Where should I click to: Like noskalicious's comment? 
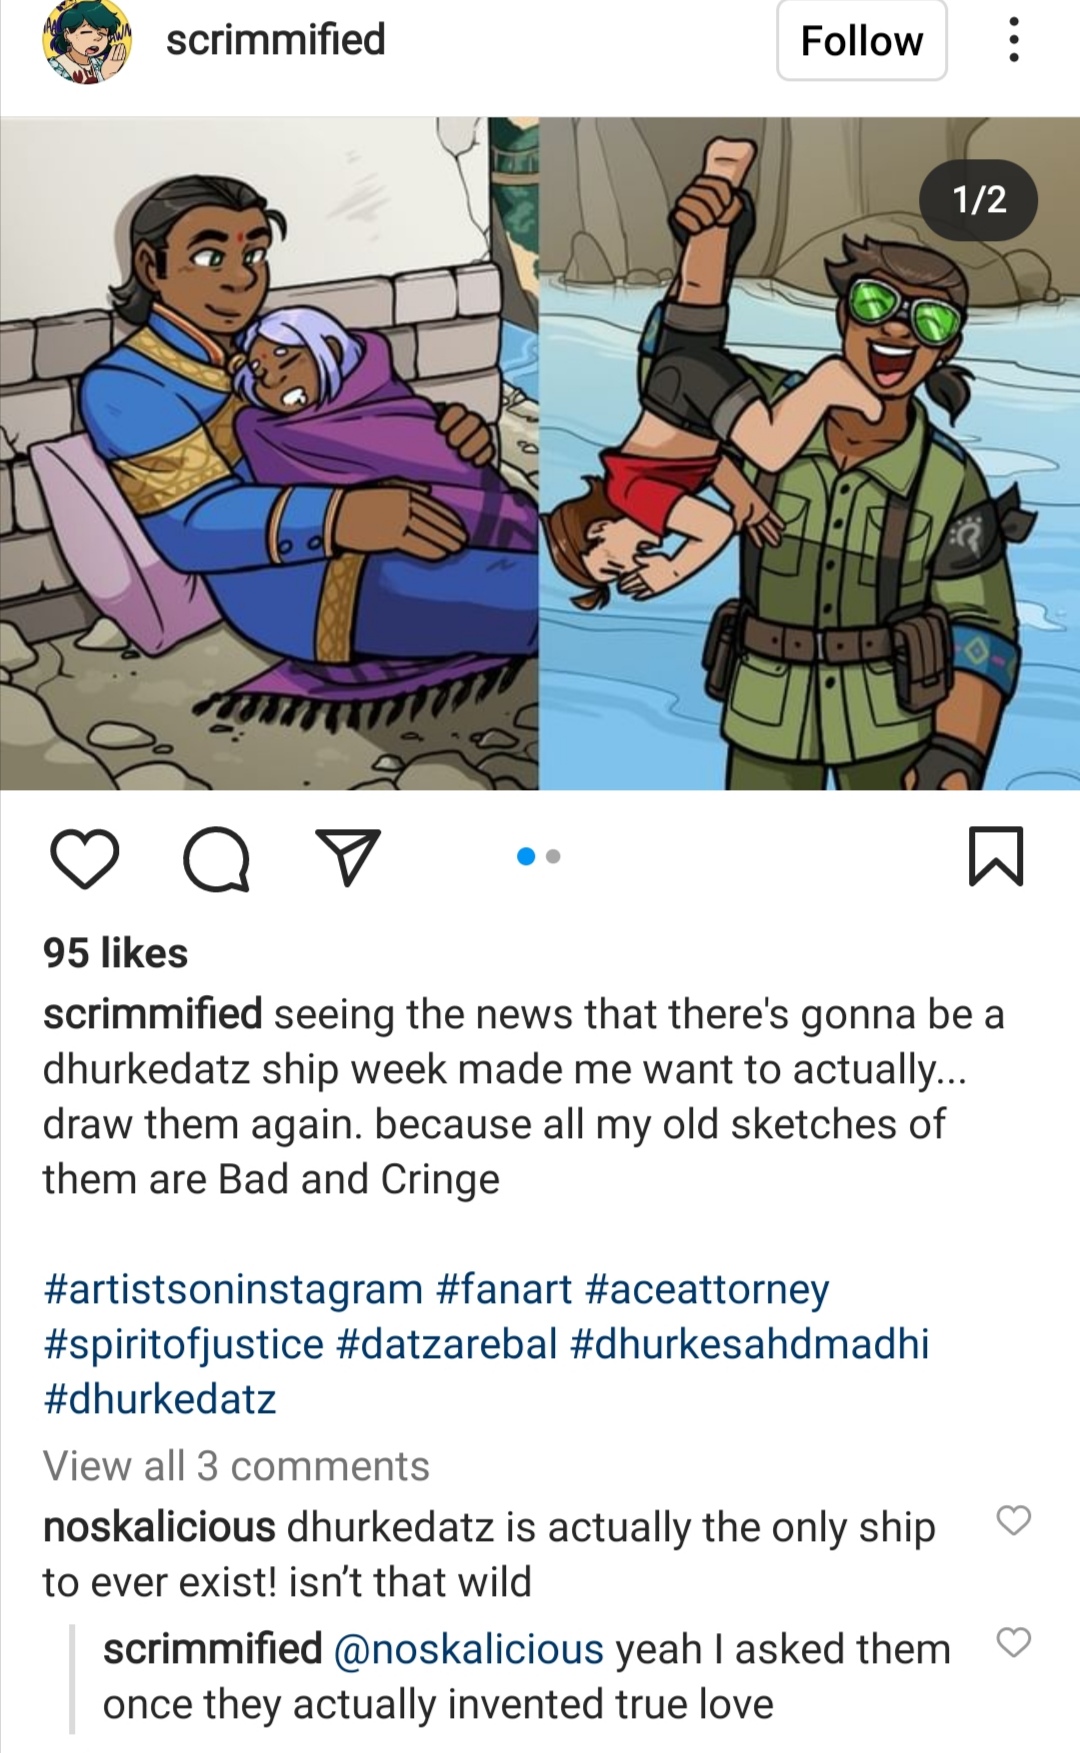pyautogui.click(x=1014, y=1520)
